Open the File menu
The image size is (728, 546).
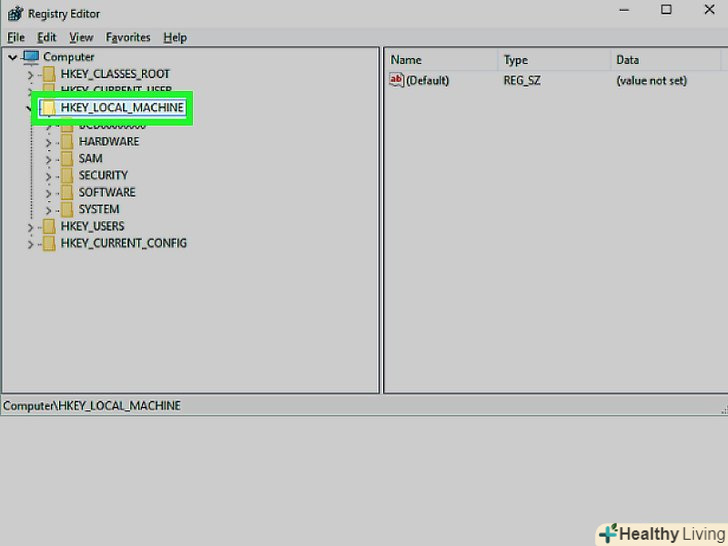click(16, 37)
